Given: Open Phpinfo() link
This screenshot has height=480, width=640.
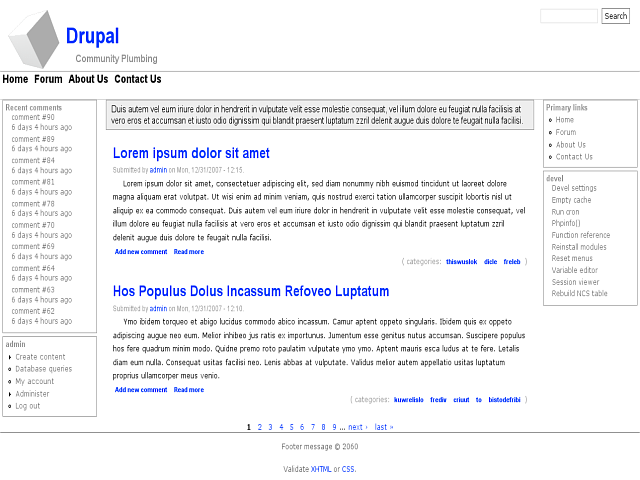Looking at the screenshot, I should (x=565, y=223).
